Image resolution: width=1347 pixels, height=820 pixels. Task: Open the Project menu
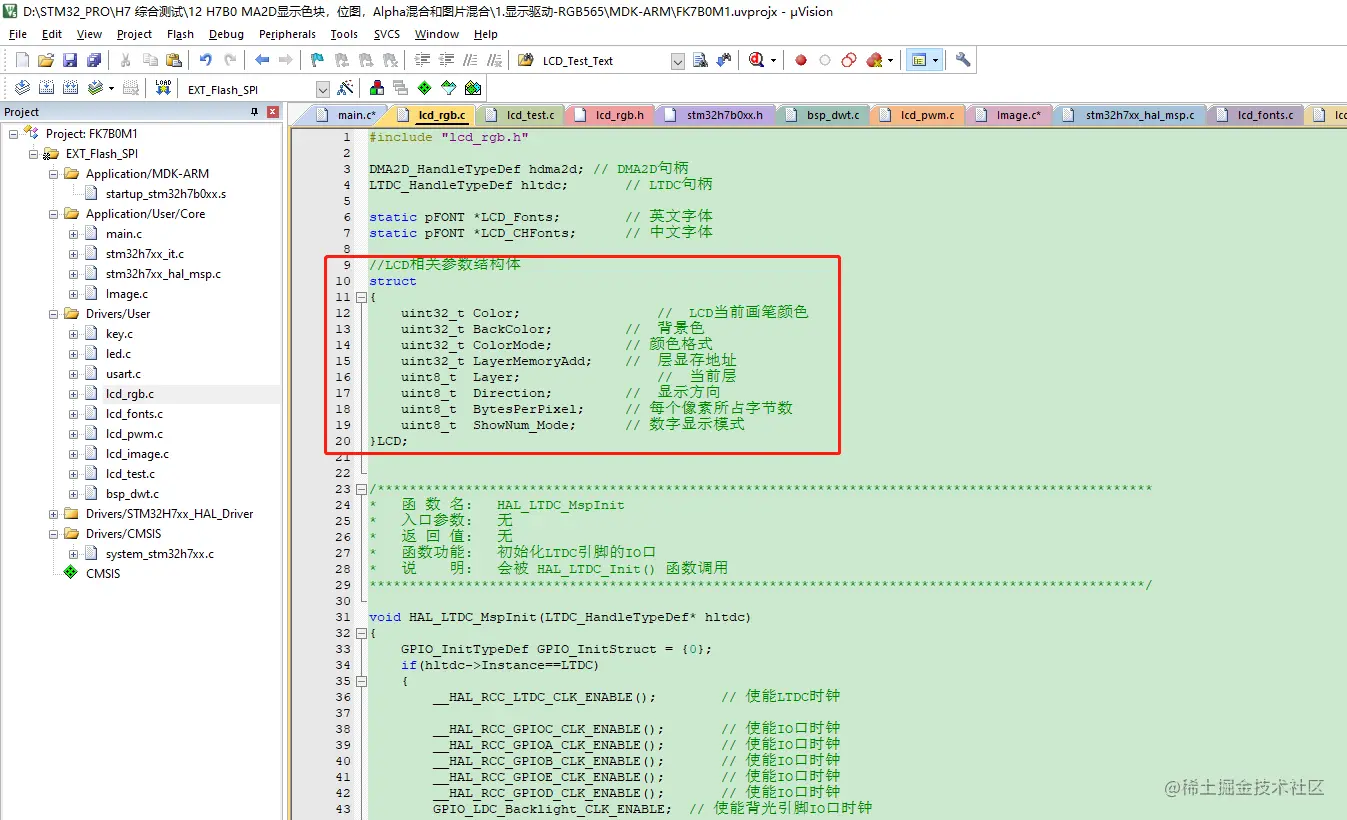point(134,34)
